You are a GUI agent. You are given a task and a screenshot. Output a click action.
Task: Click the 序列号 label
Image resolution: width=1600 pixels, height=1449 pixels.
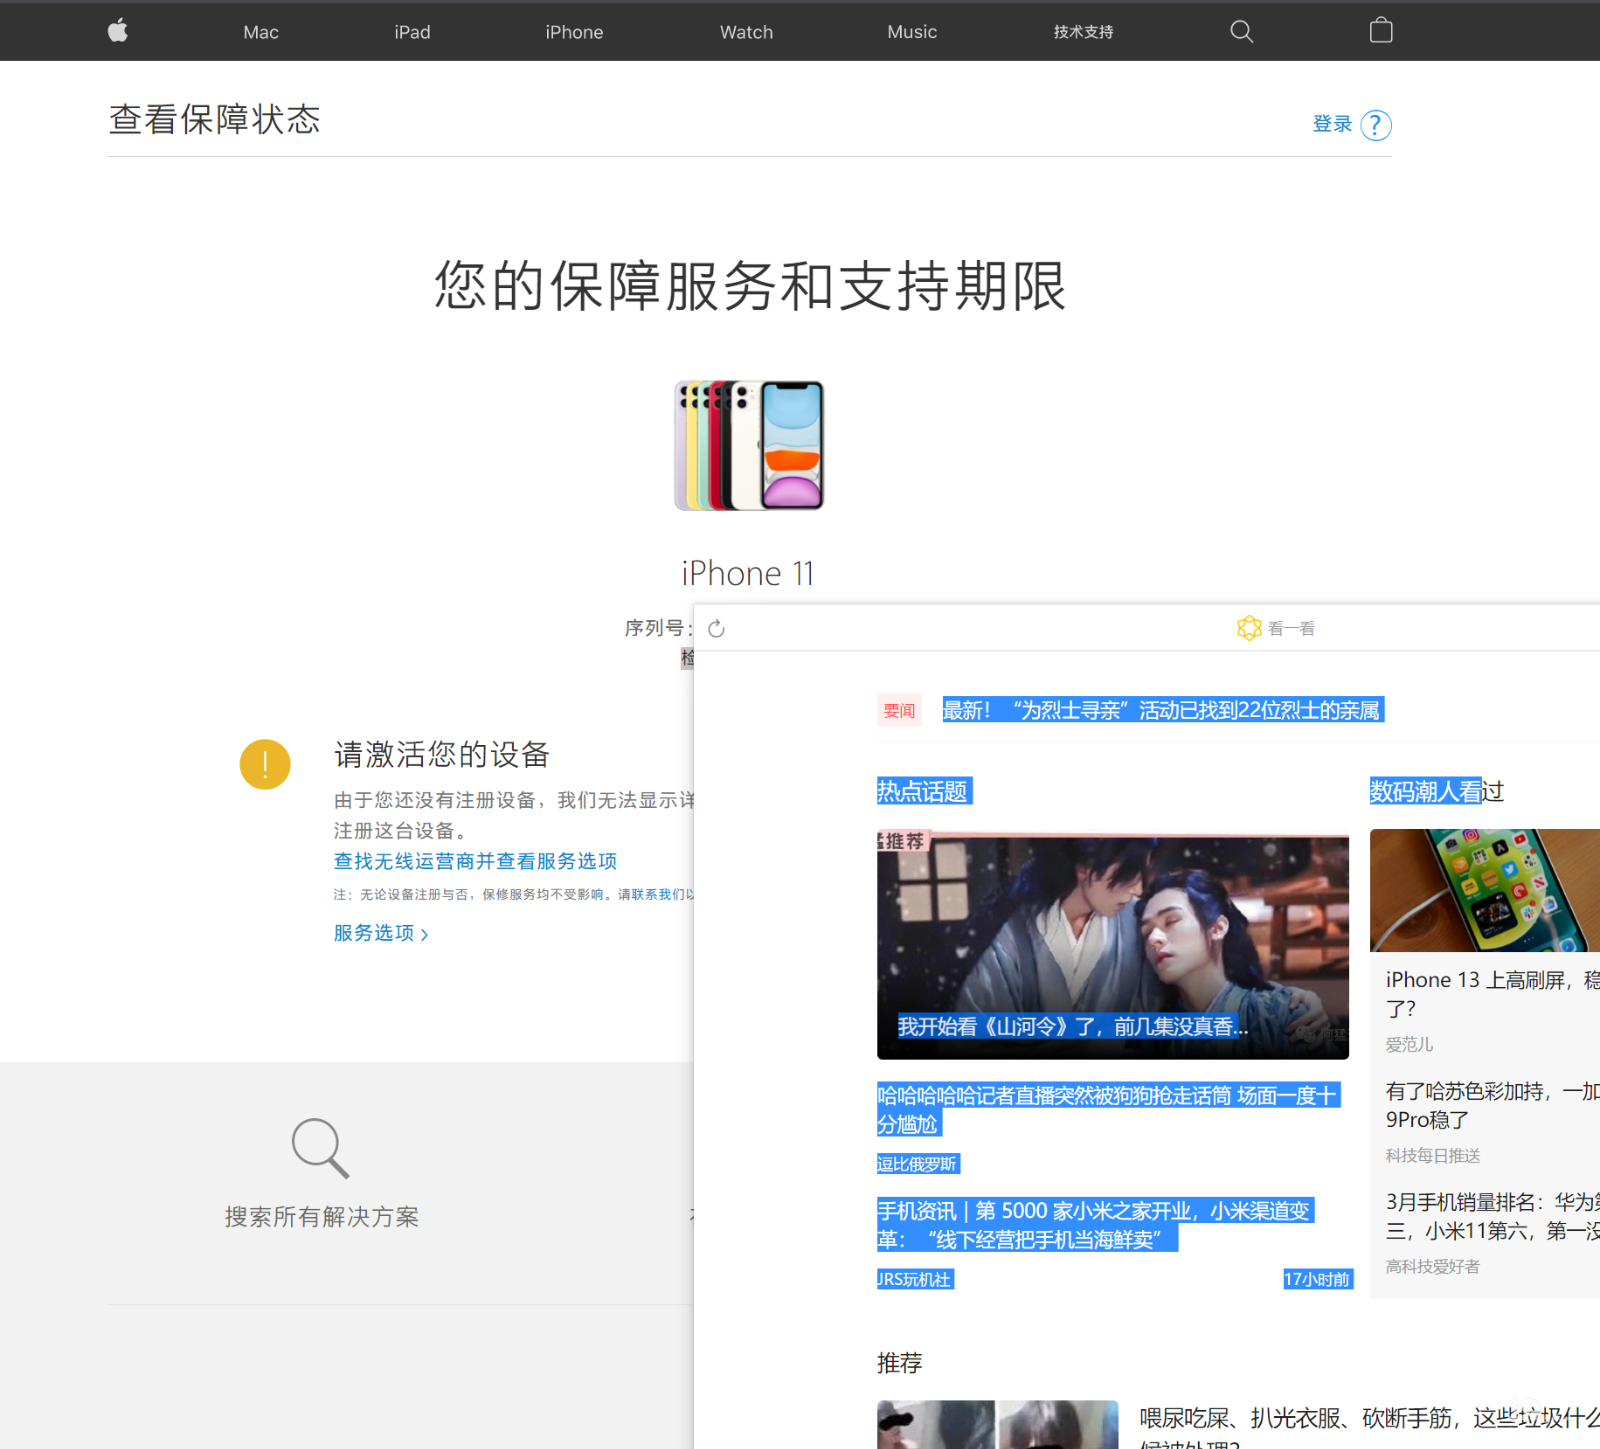click(658, 628)
